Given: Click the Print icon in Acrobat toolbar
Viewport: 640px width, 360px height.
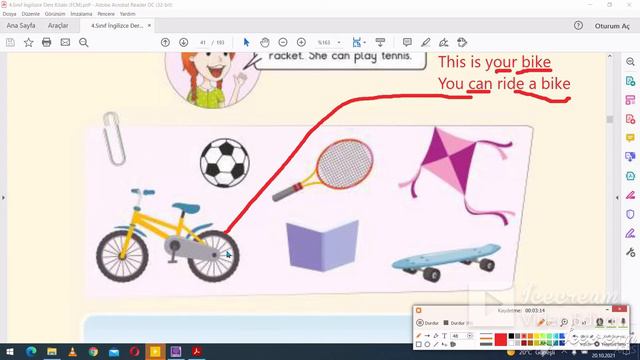Looking at the screenshot, I should tap(47, 42).
